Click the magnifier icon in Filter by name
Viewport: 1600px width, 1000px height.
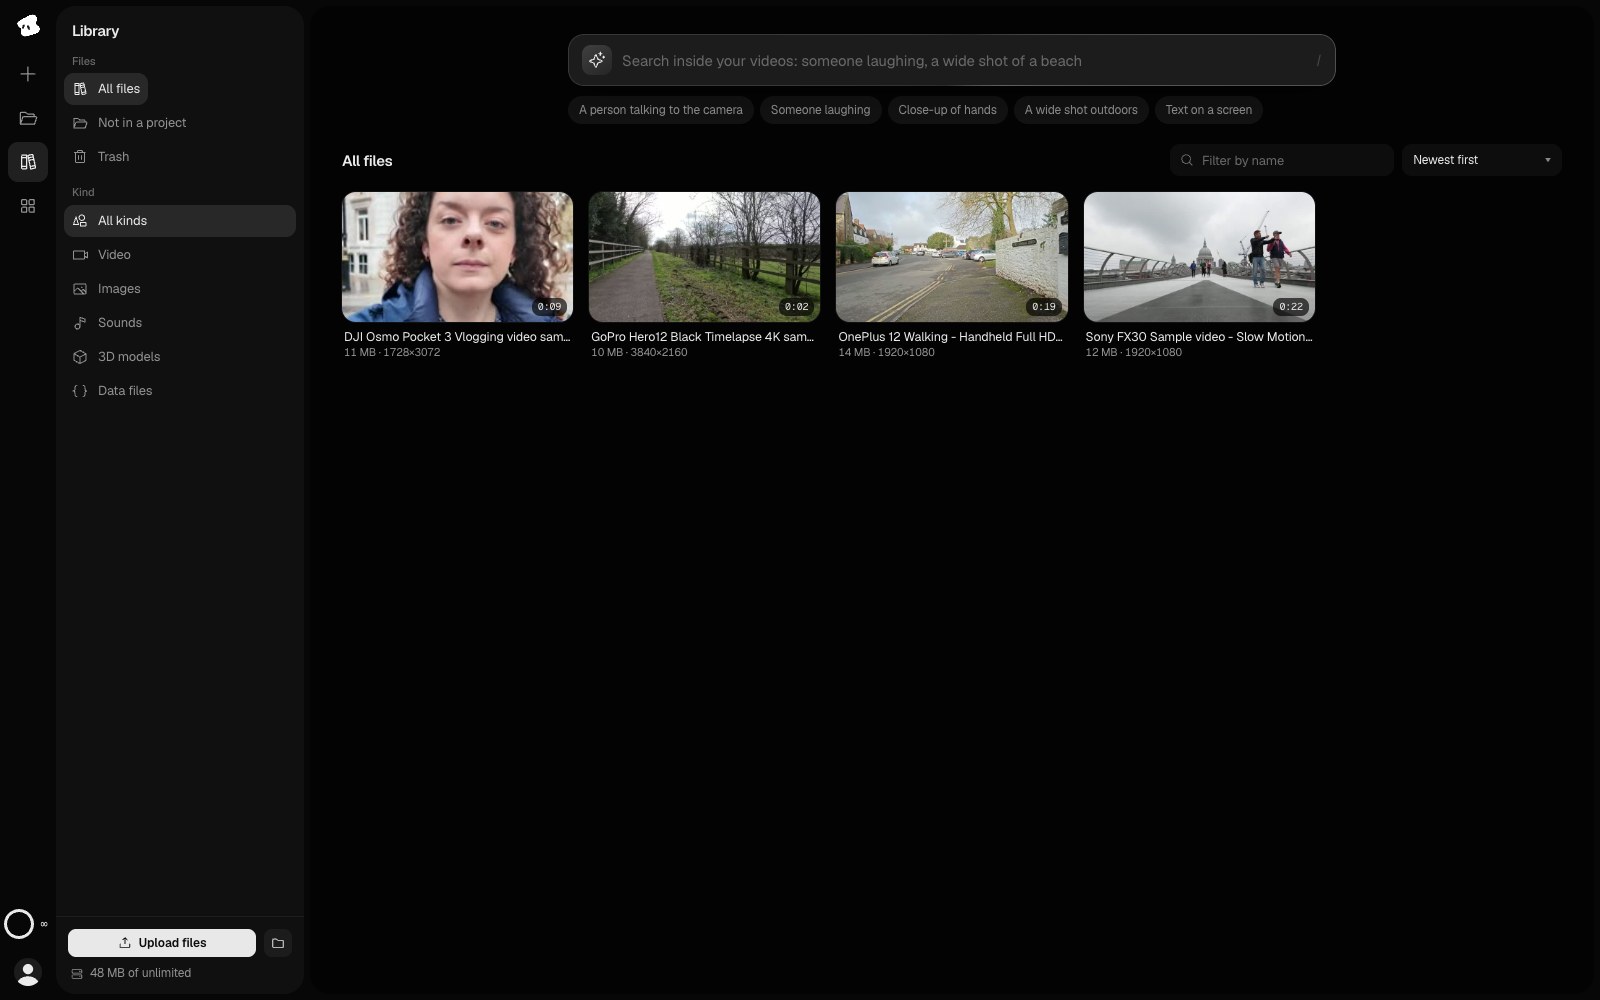pos(1187,160)
